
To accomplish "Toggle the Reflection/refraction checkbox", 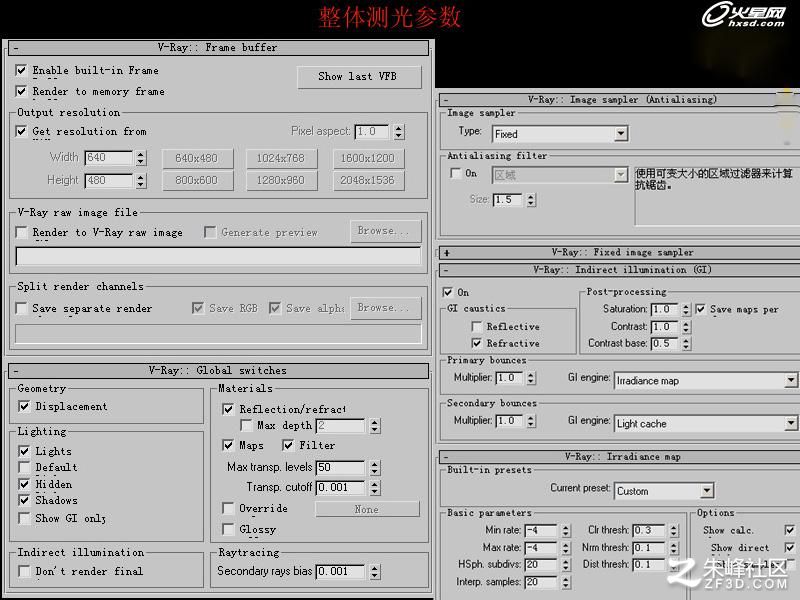I will click(228, 409).
